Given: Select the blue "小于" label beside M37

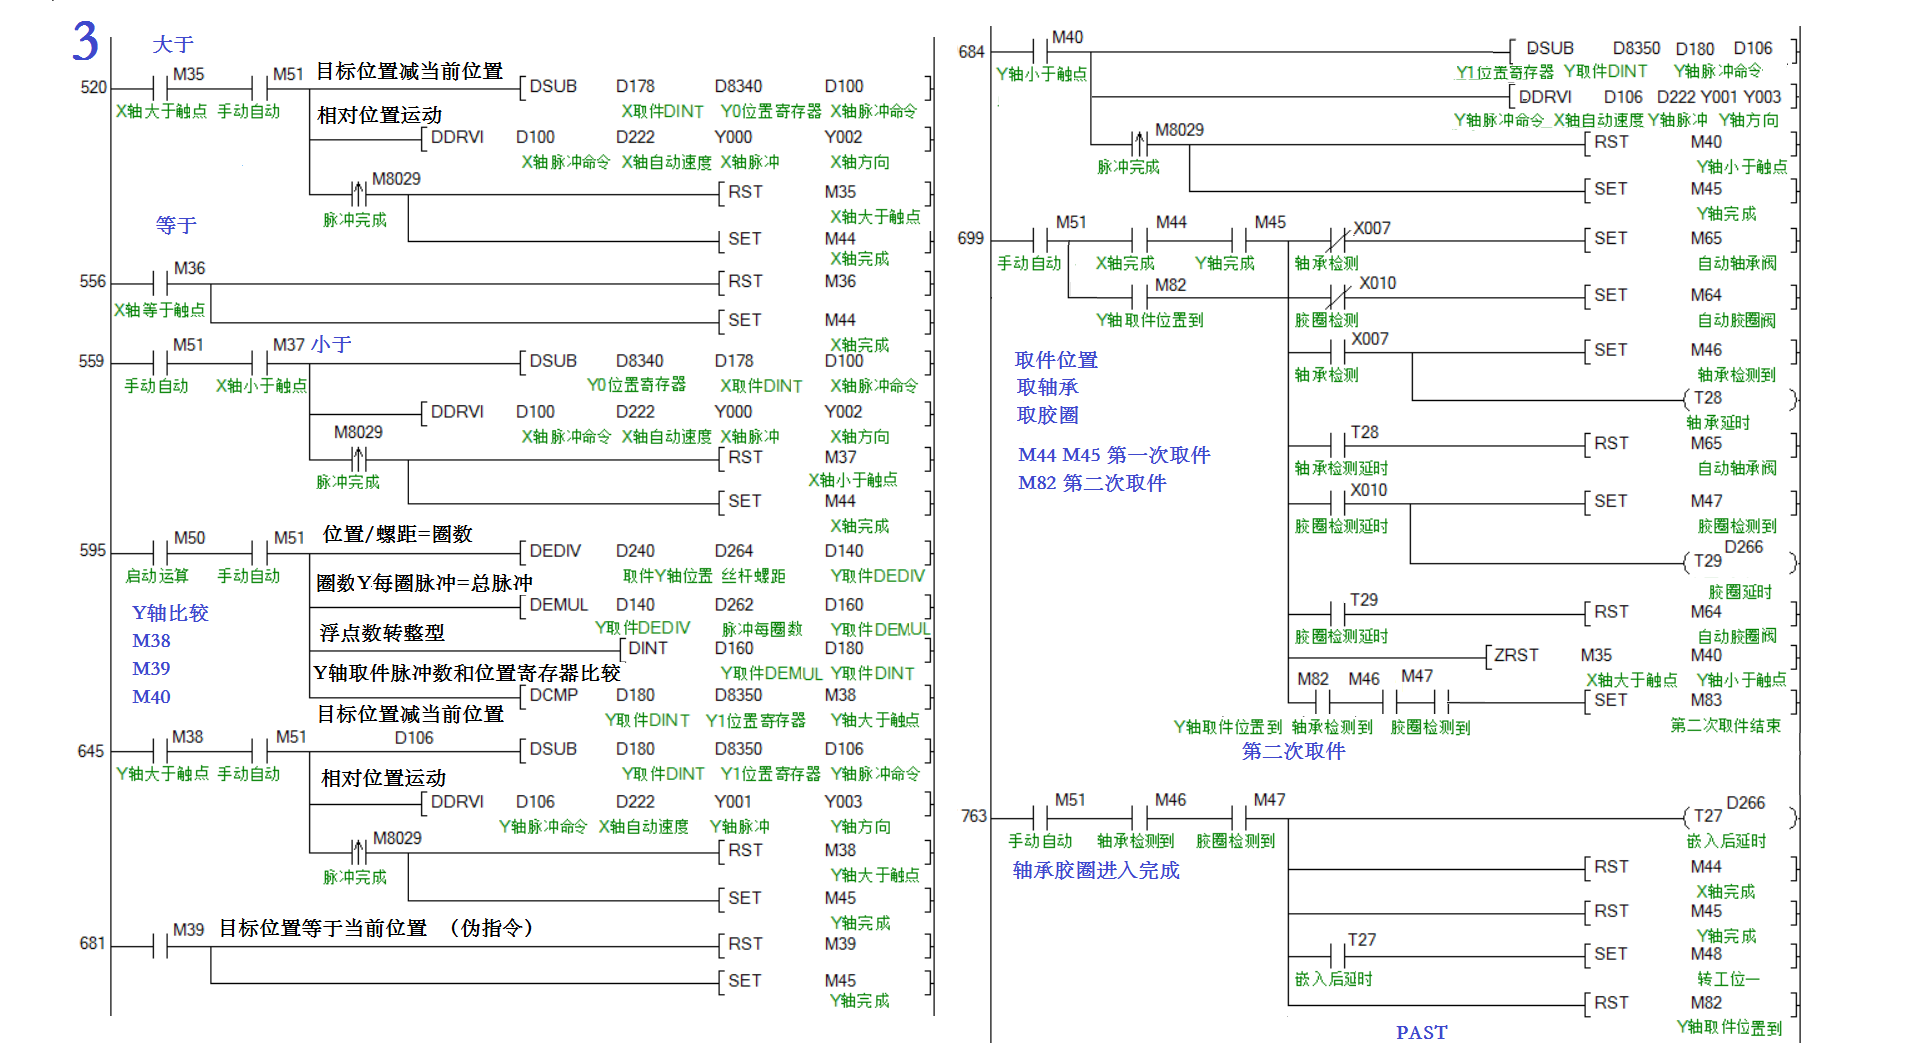Looking at the screenshot, I should pyautogui.click(x=331, y=345).
